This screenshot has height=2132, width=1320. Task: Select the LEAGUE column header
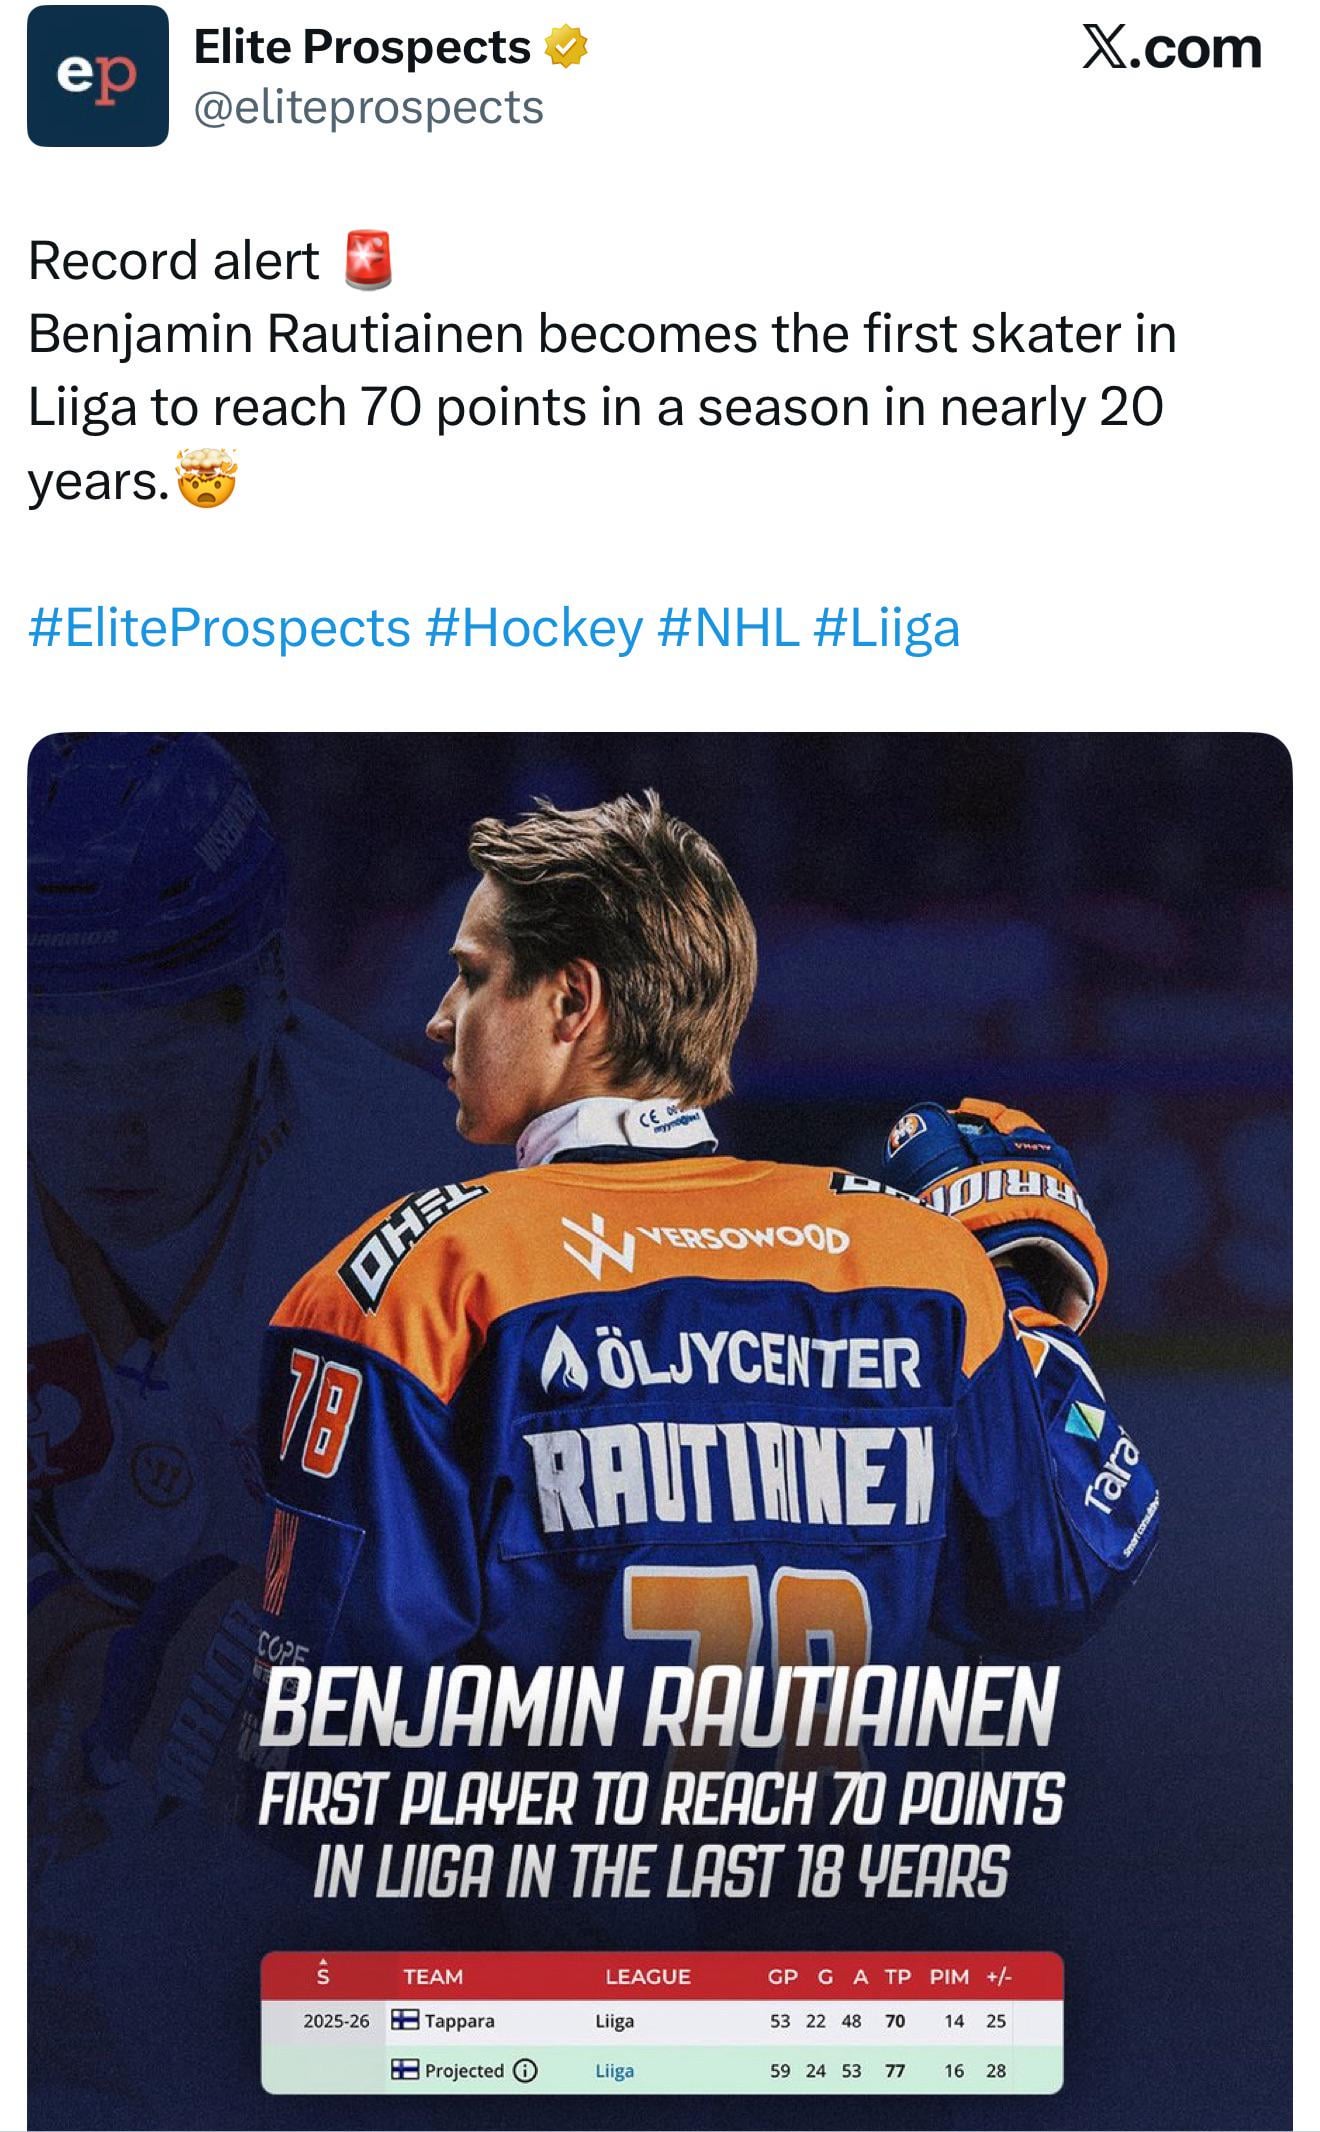tap(648, 1976)
